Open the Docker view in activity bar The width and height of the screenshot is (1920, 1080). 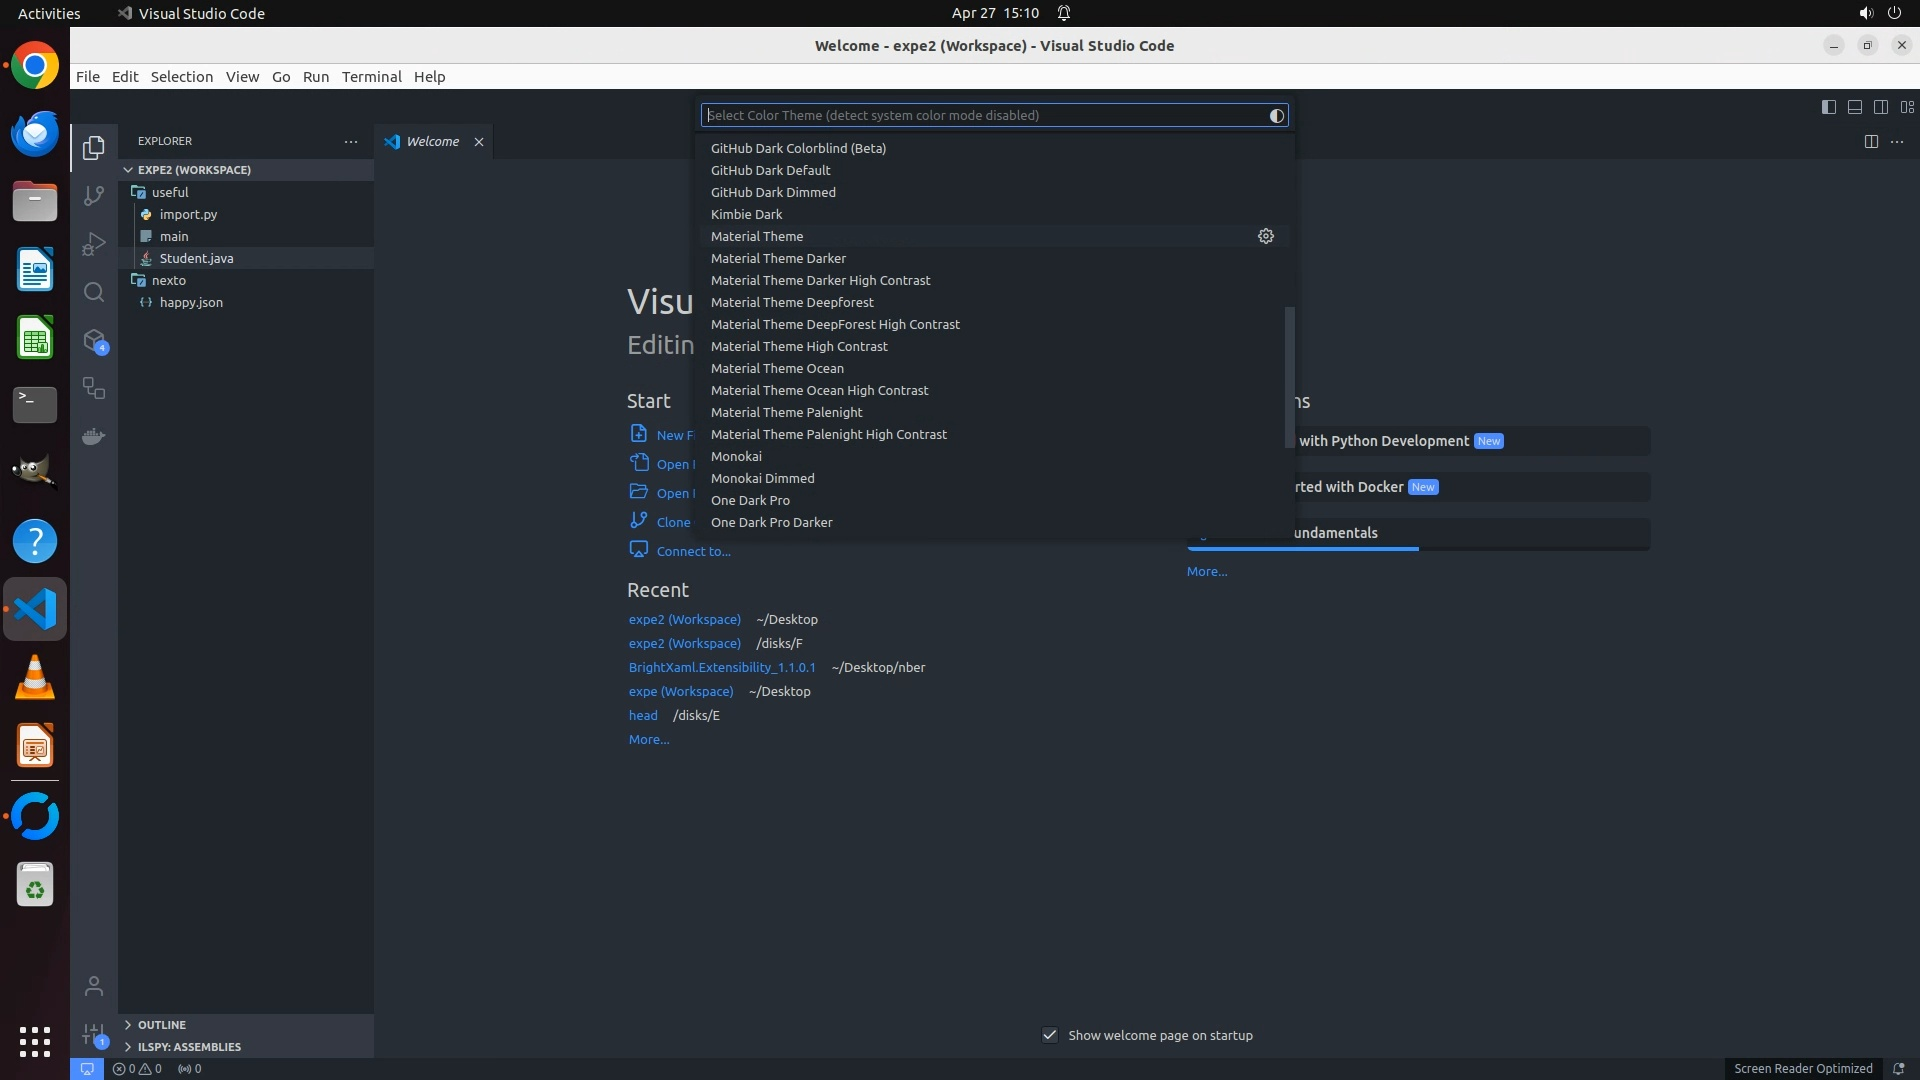point(94,437)
